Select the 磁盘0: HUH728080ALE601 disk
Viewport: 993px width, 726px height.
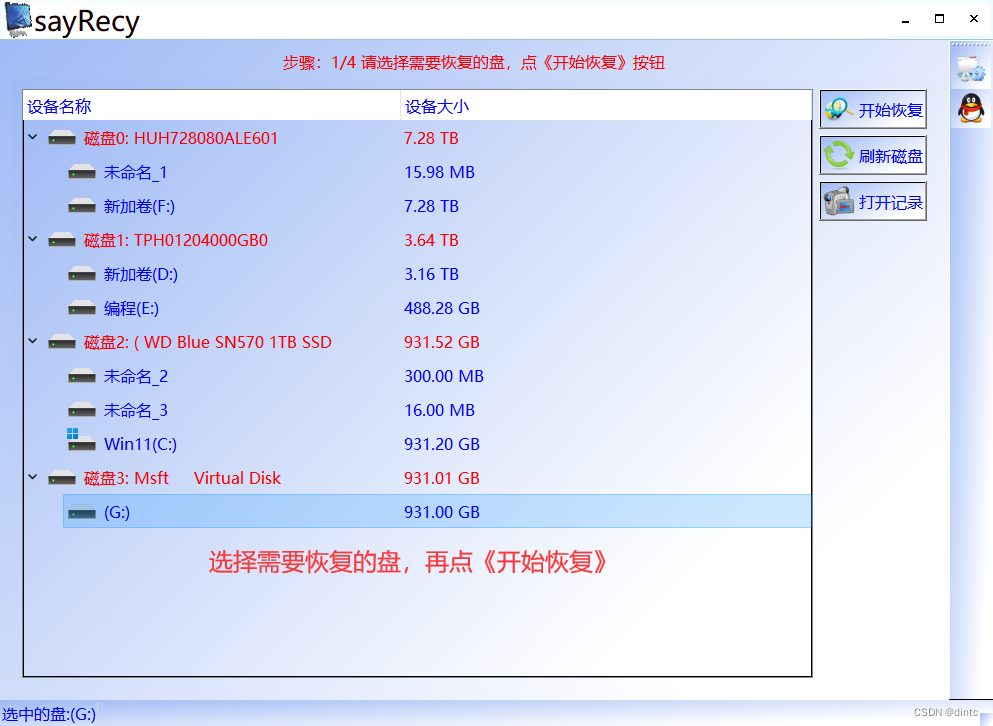(181, 138)
